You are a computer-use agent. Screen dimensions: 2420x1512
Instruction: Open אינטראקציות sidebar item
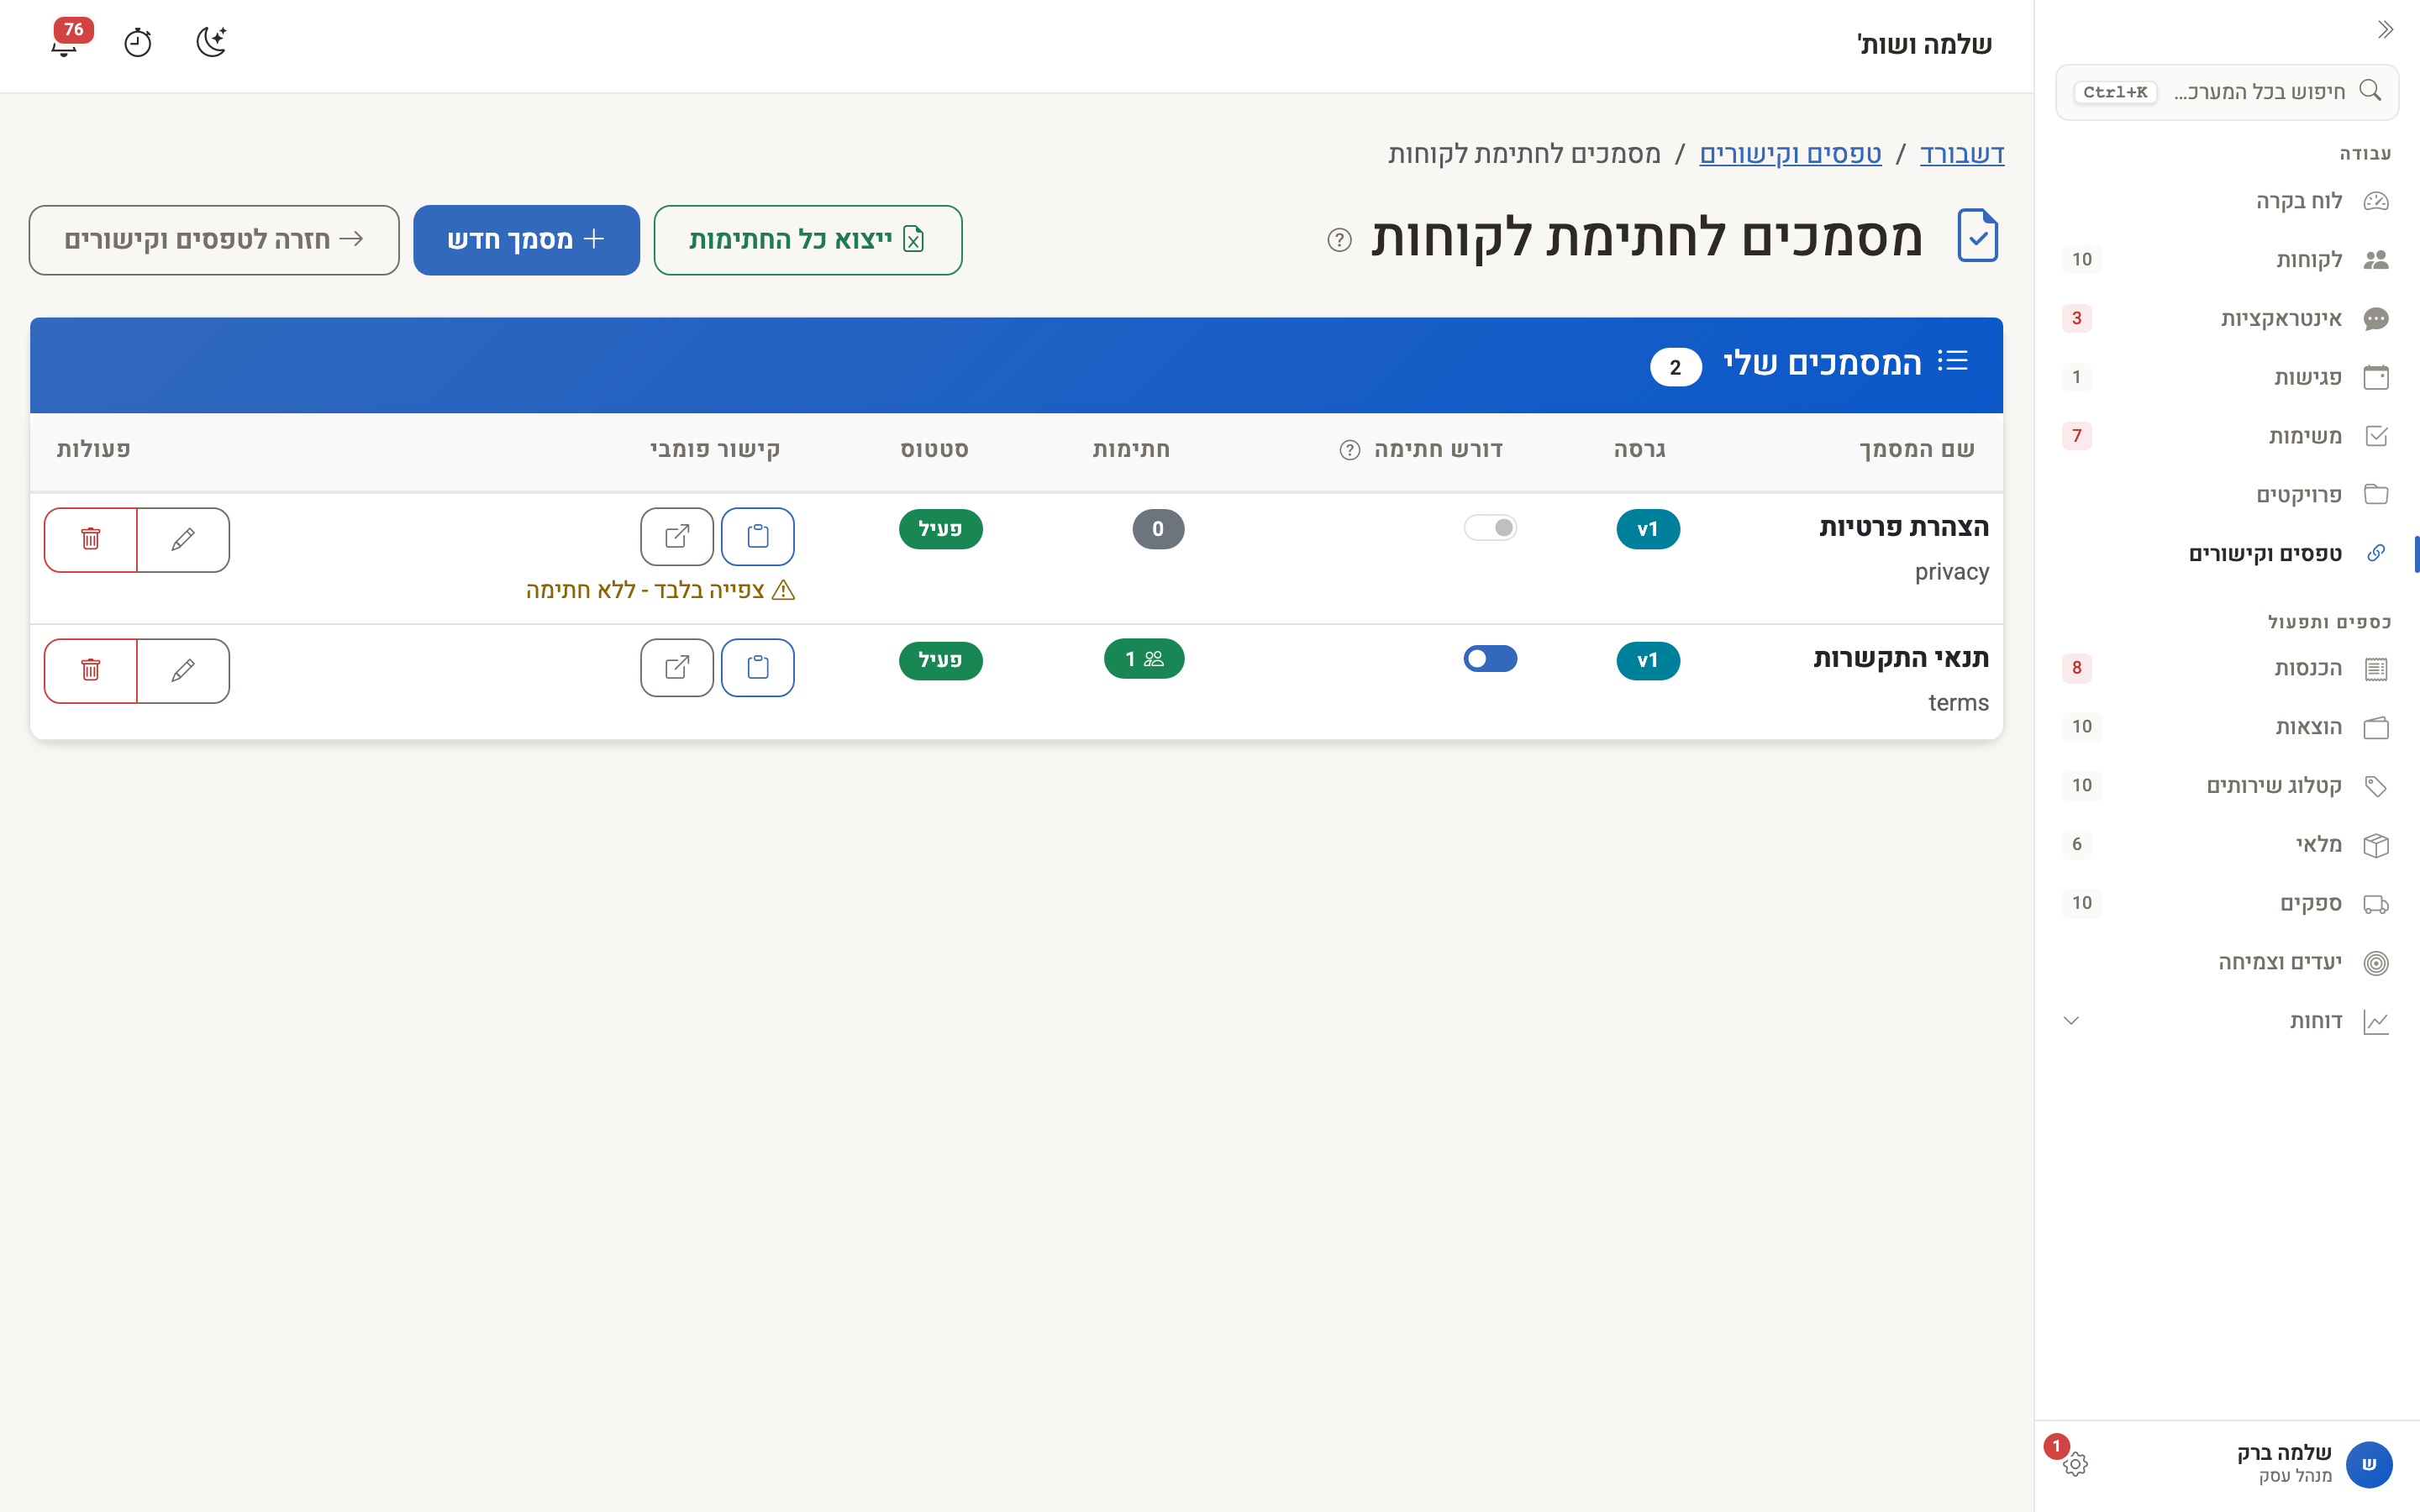pos(2226,318)
